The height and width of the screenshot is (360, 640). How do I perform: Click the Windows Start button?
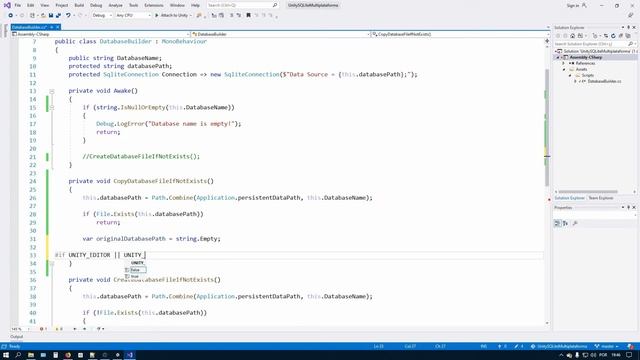coord(6,355)
